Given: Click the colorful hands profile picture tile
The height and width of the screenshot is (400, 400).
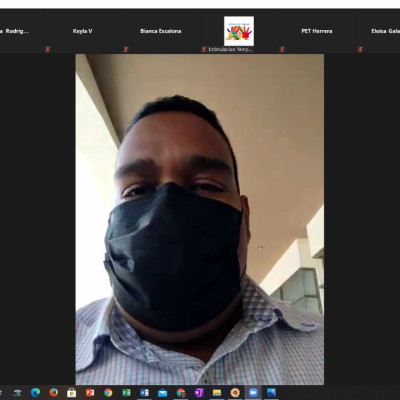Looking at the screenshot, I should [x=239, y=31].
